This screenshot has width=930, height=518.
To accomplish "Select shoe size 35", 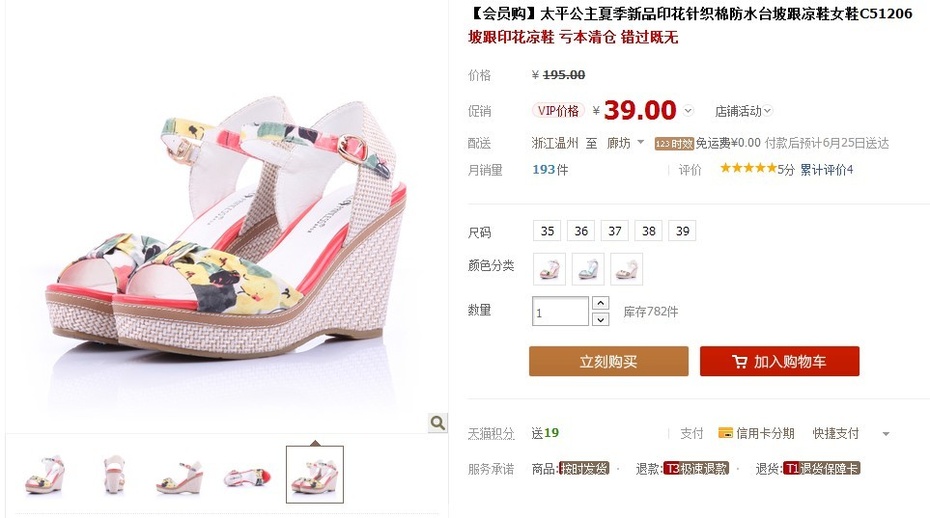I will (547, 231).
